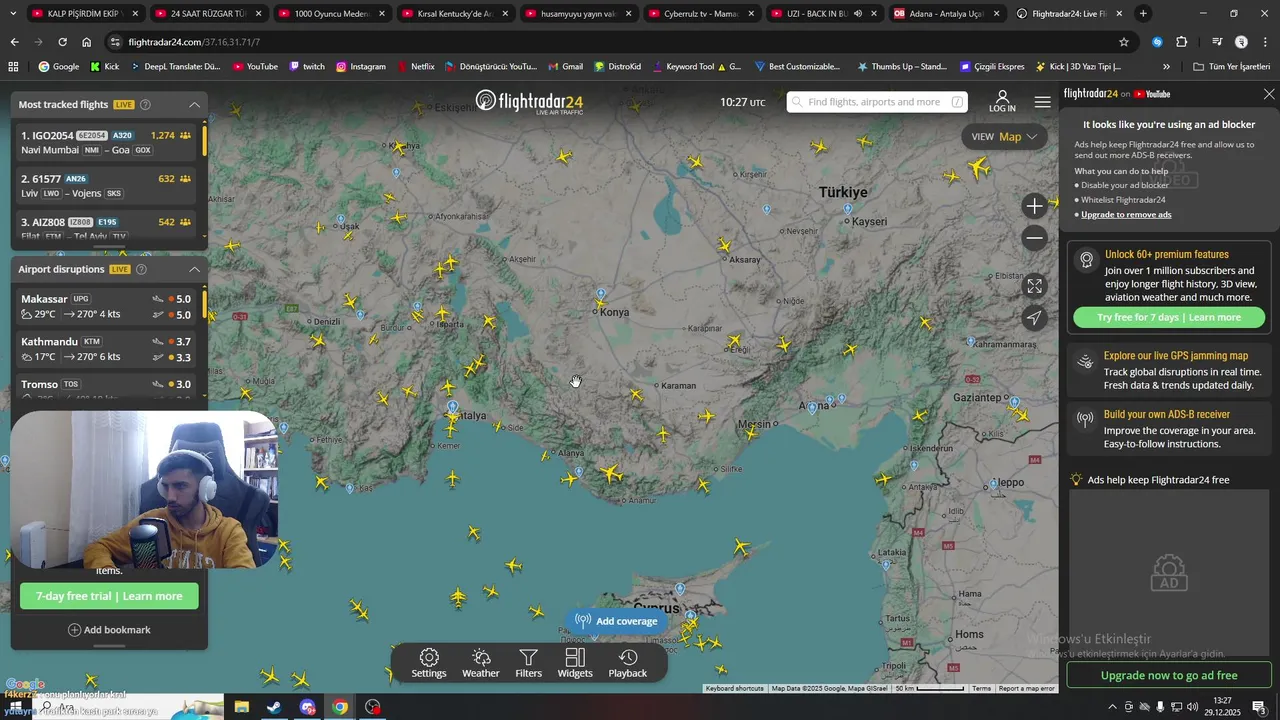Mute the UZI tab audio speaker icon

tap(858, 14)
